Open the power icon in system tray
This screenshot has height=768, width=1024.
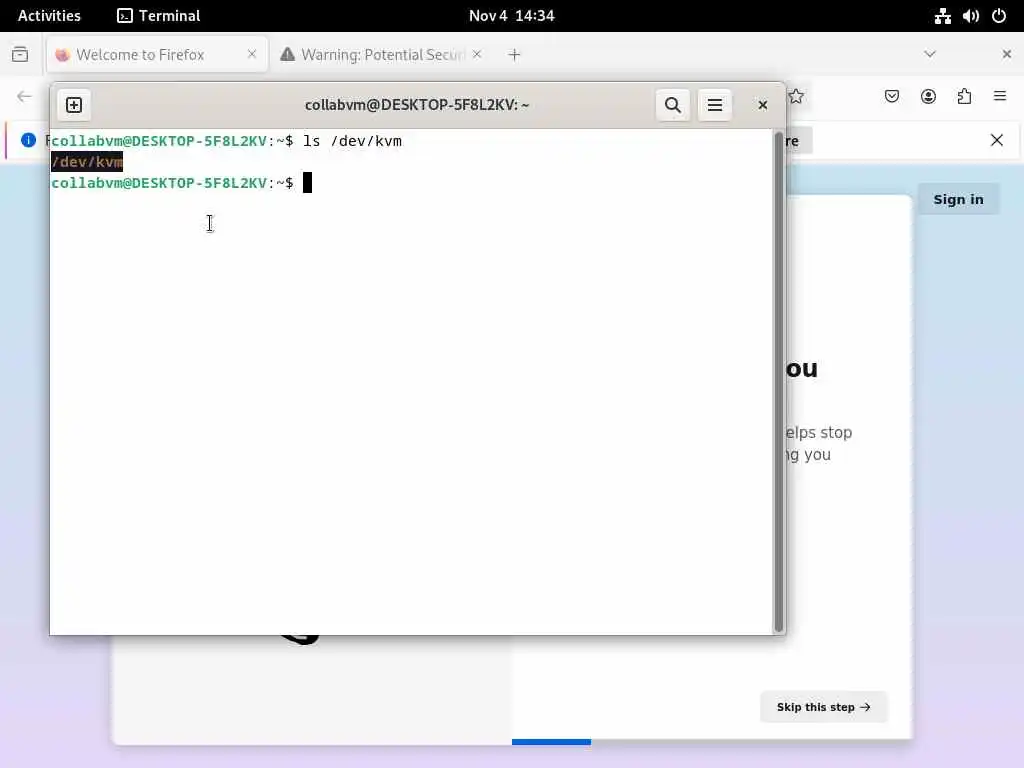pyautogui.click(x=999, y=16)
